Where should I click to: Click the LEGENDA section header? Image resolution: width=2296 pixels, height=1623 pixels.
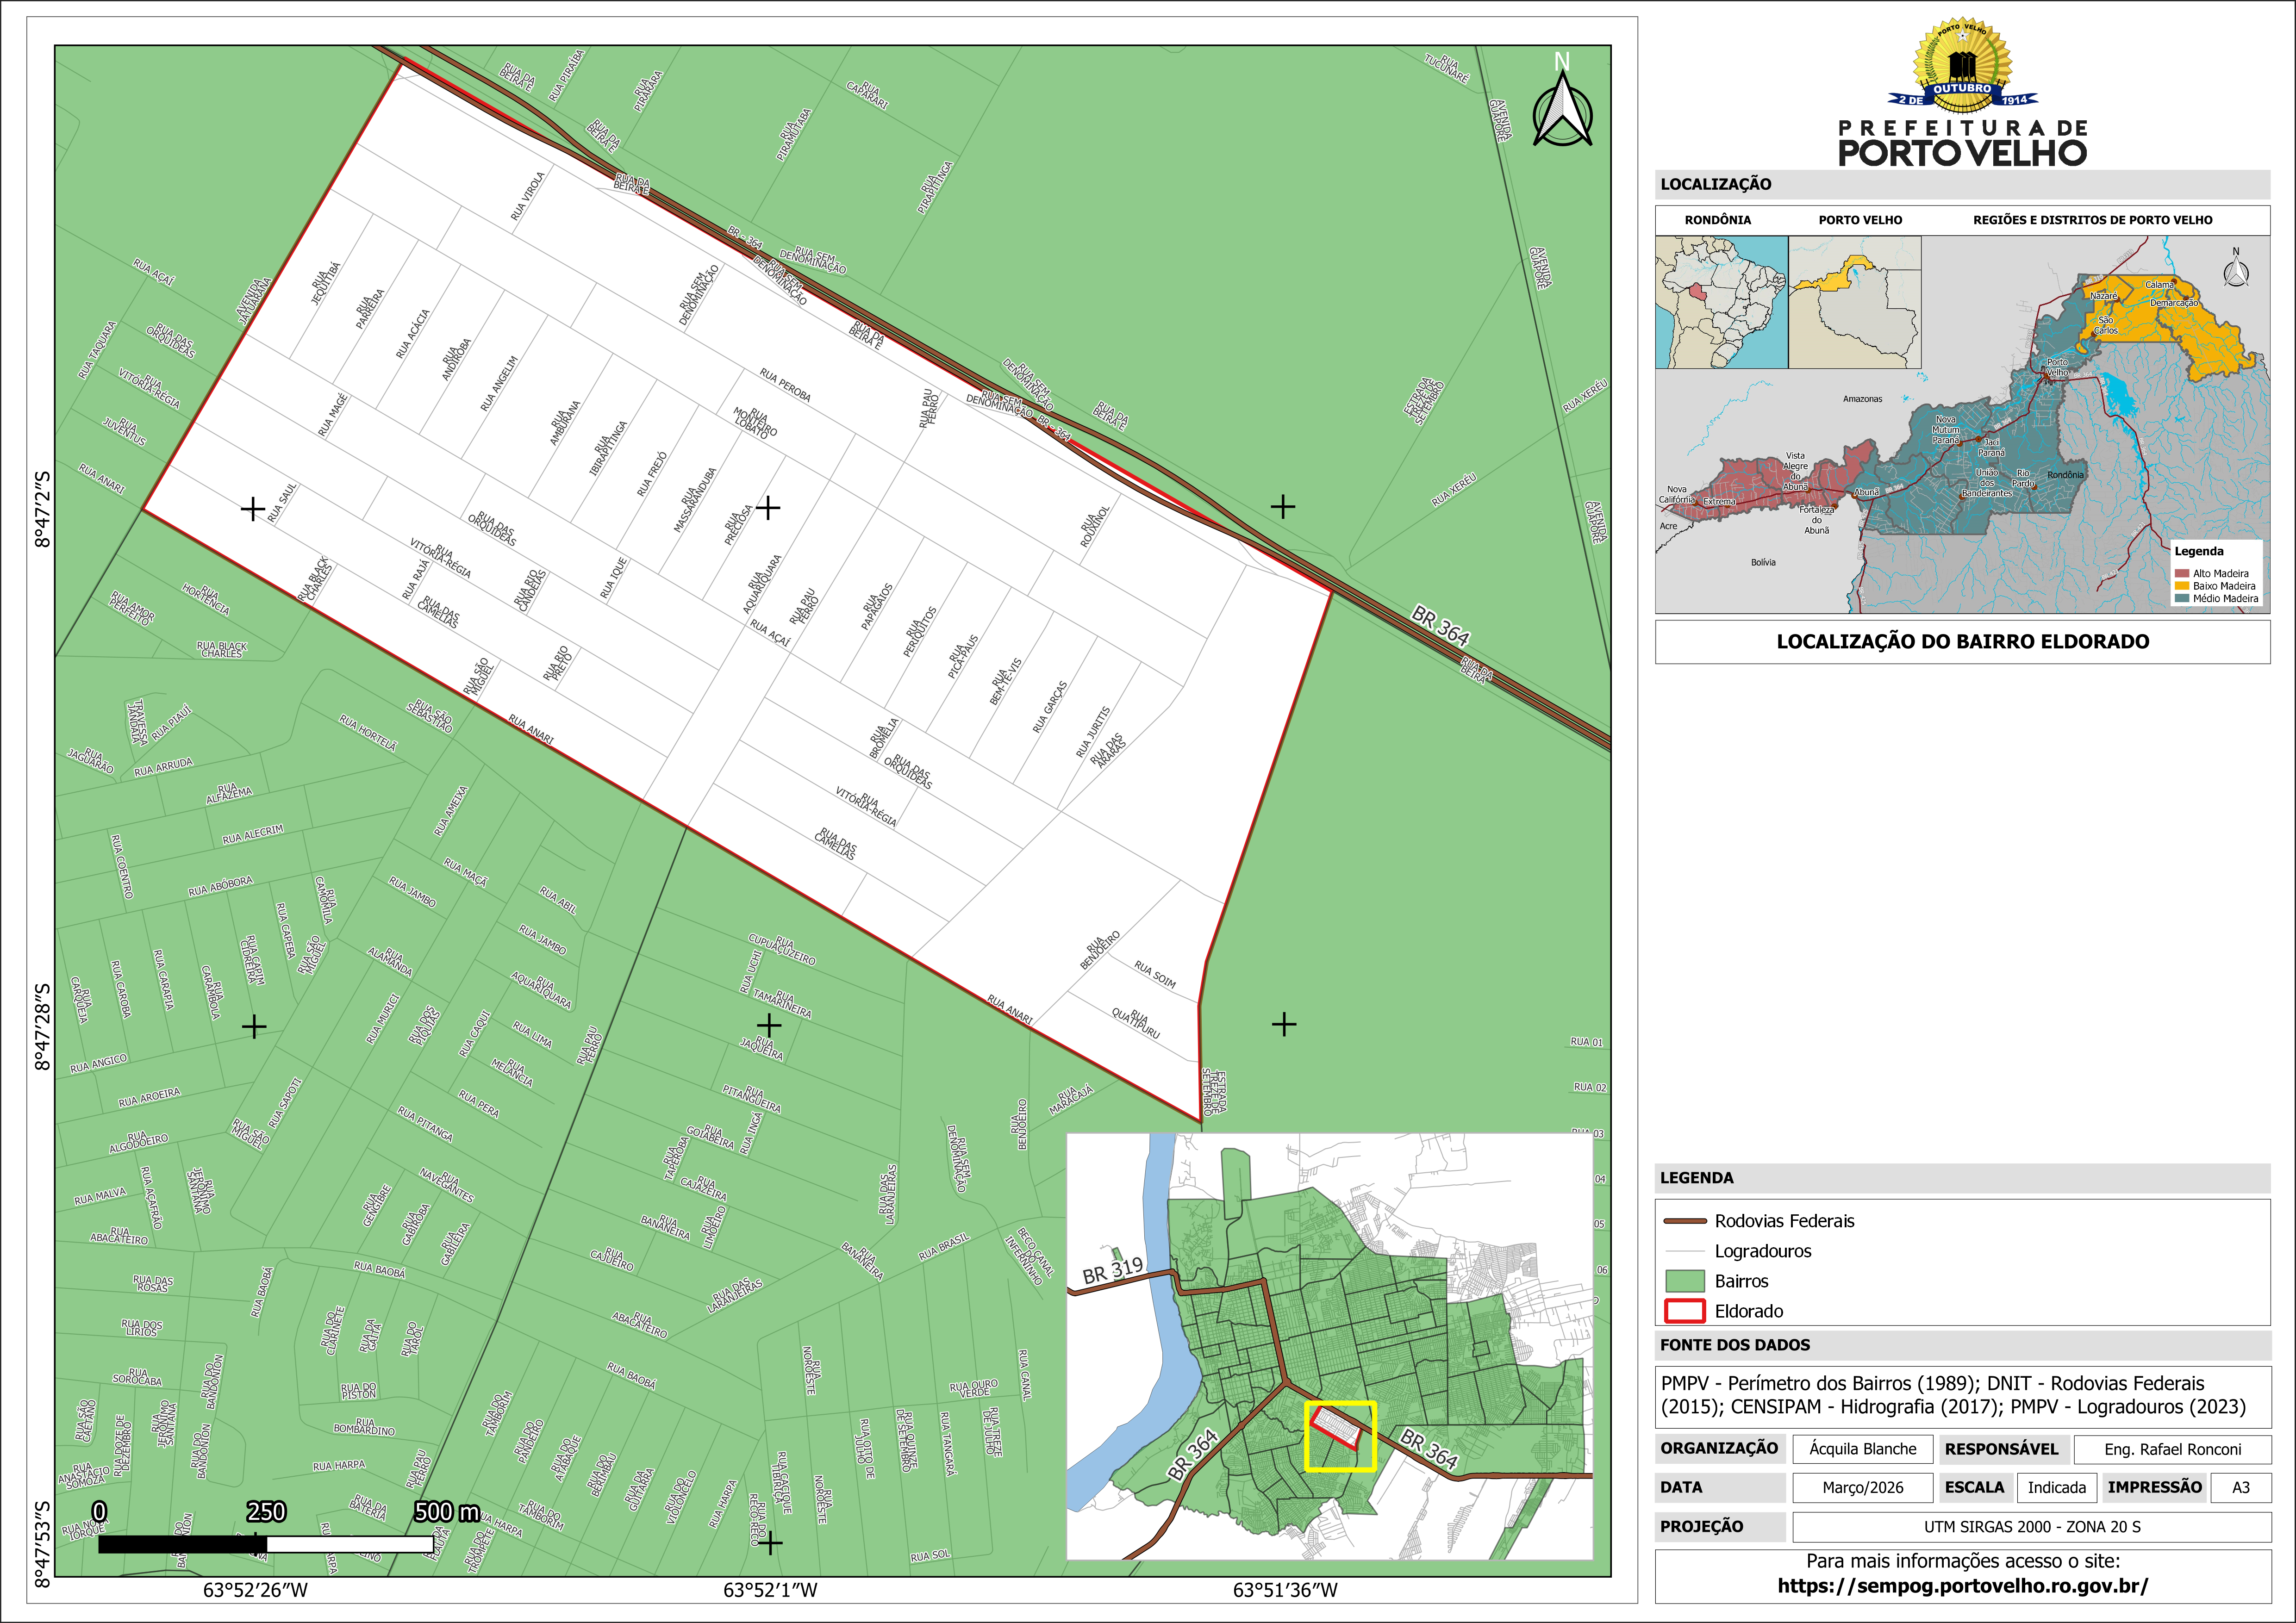(1697, 1178)
